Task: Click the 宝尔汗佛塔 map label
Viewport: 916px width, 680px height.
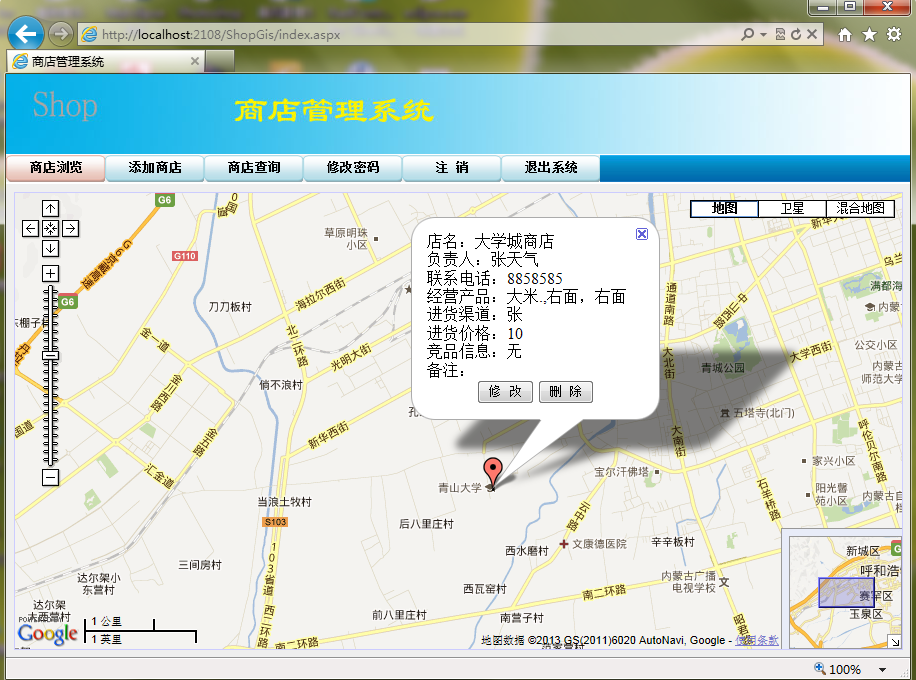Action: pos(622,471)
